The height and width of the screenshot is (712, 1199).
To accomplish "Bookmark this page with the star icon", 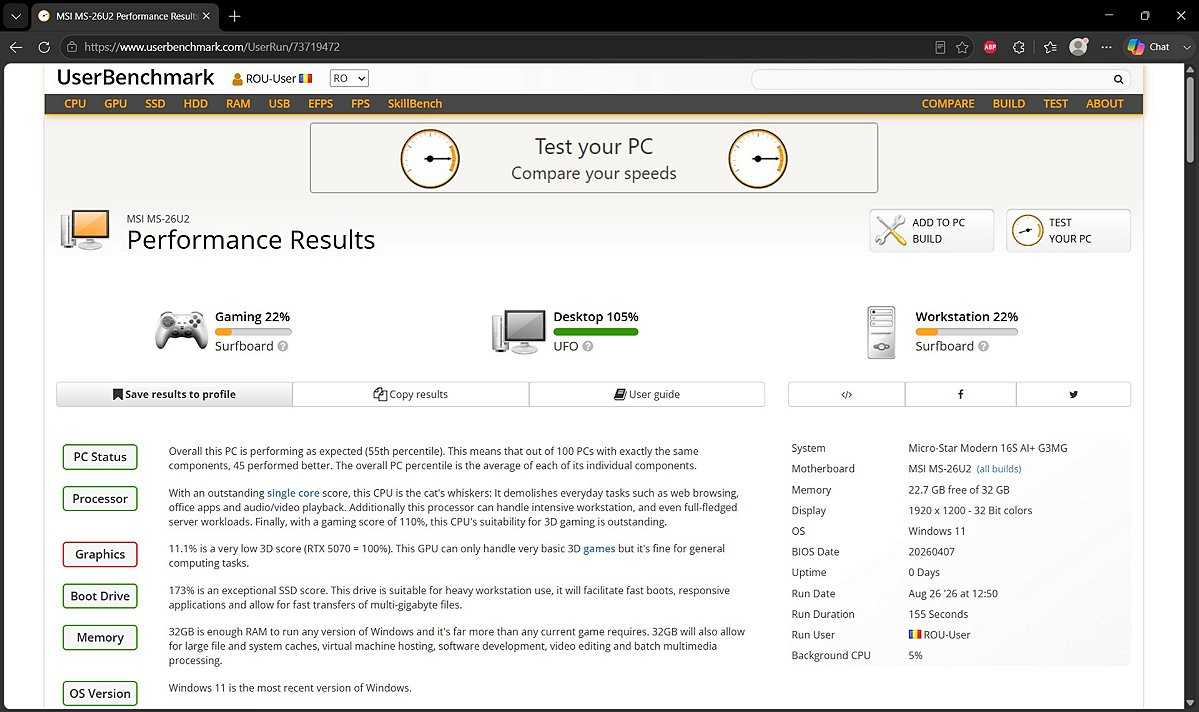I will pyautogui.click(x=962, y=47).
